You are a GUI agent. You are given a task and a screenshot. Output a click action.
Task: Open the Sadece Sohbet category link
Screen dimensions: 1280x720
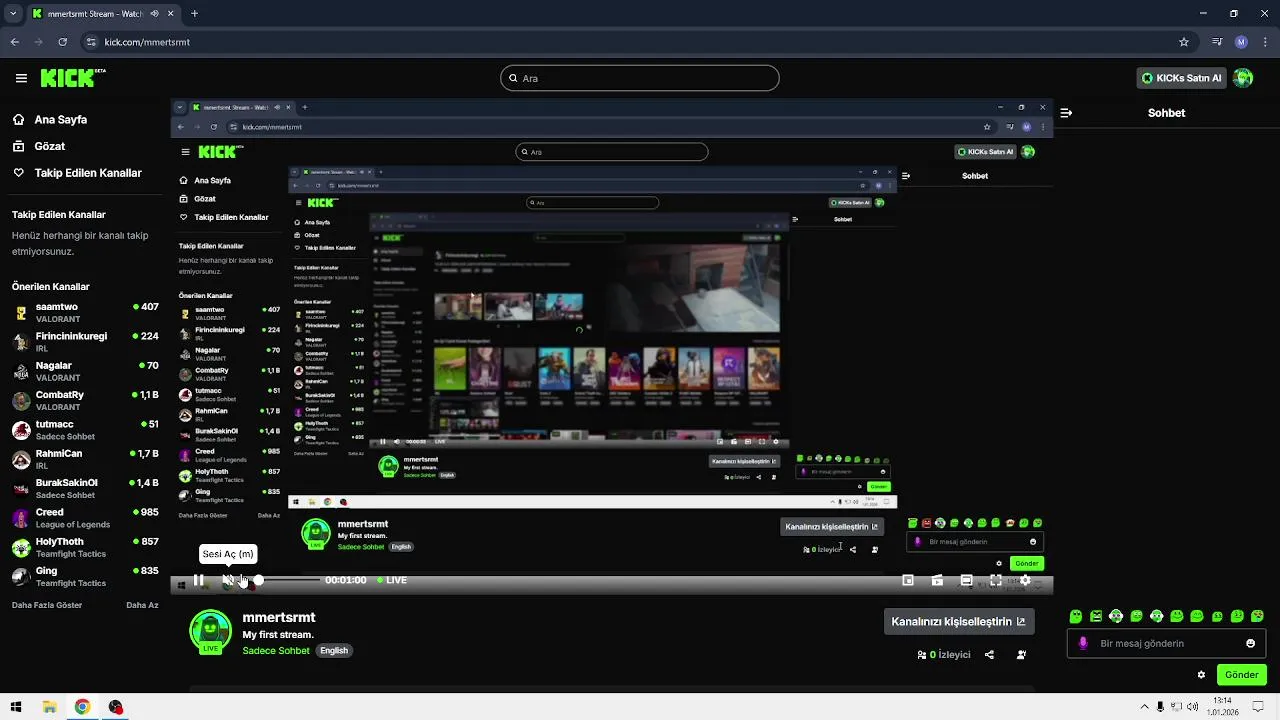[x=276, y=651]
